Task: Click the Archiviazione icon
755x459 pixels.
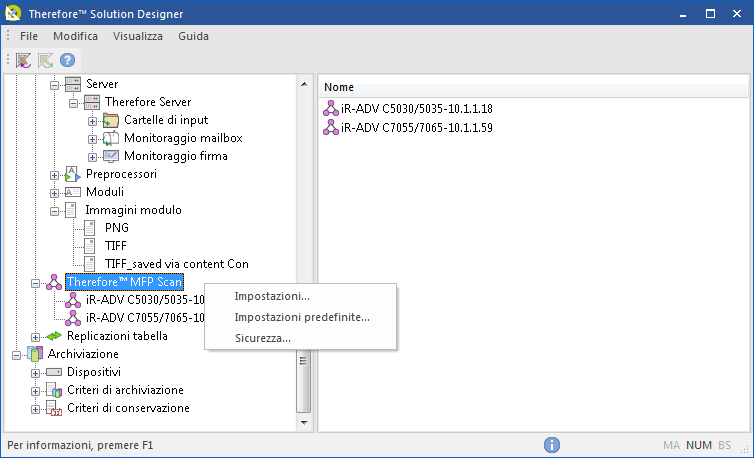Action: (35, 354)
